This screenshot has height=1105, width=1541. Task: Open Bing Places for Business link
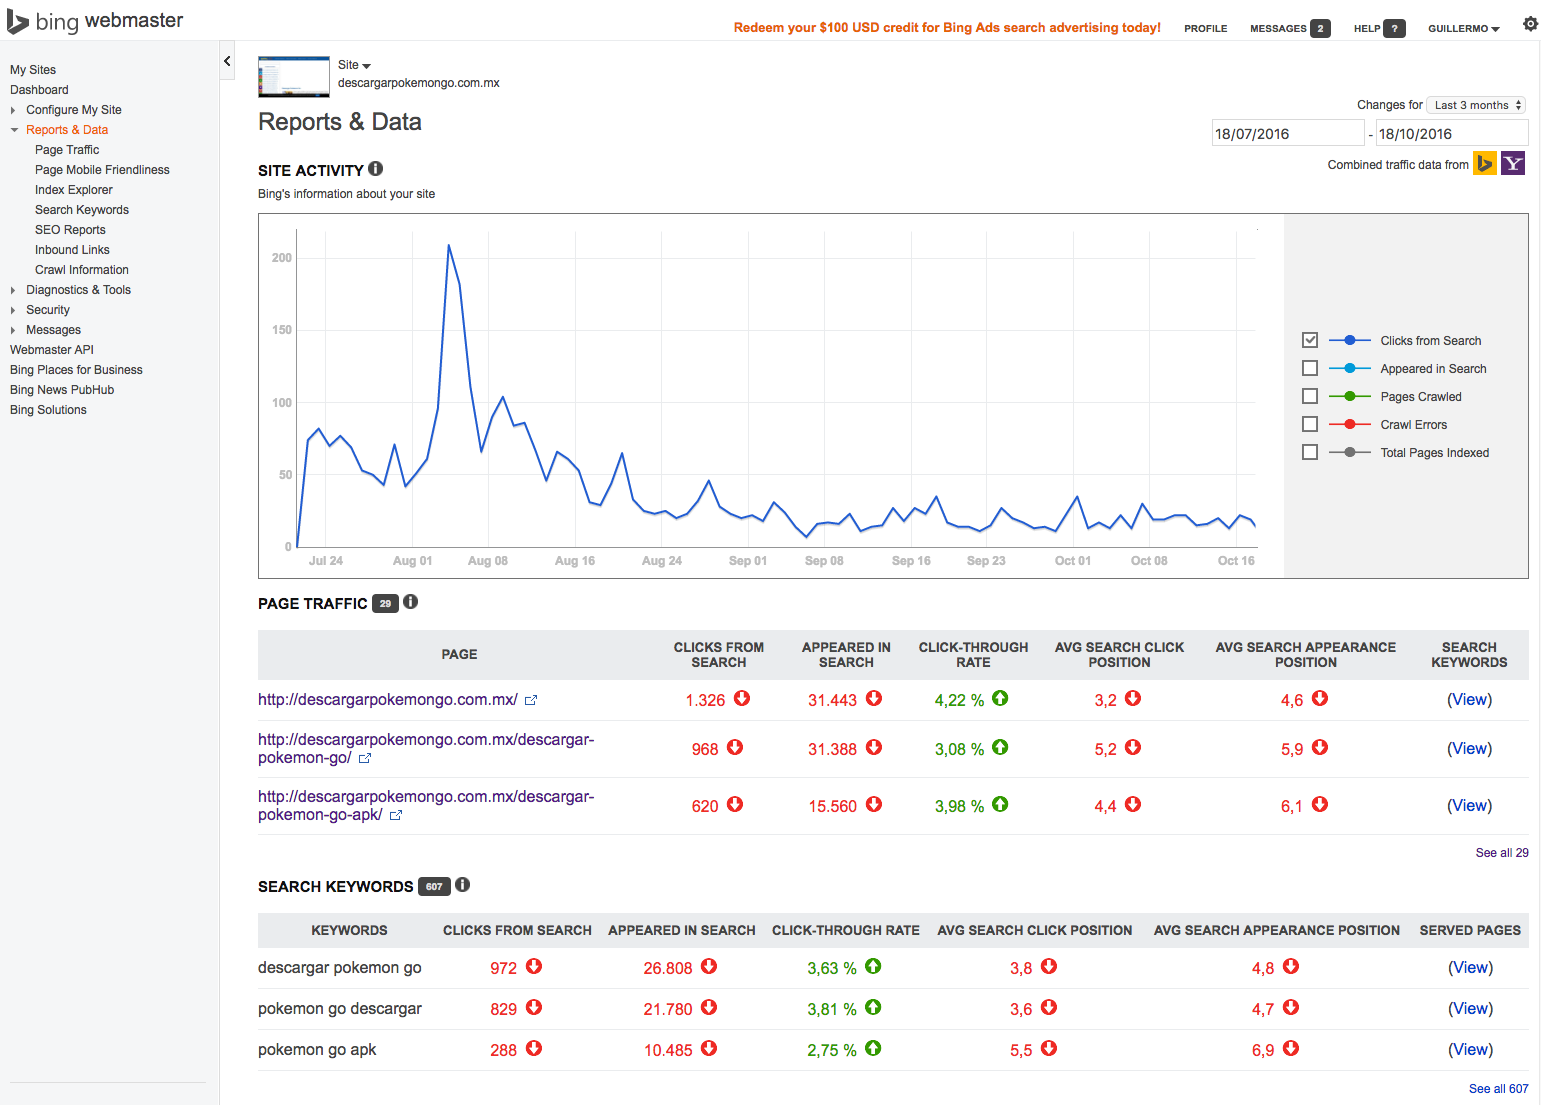(76, 370)
